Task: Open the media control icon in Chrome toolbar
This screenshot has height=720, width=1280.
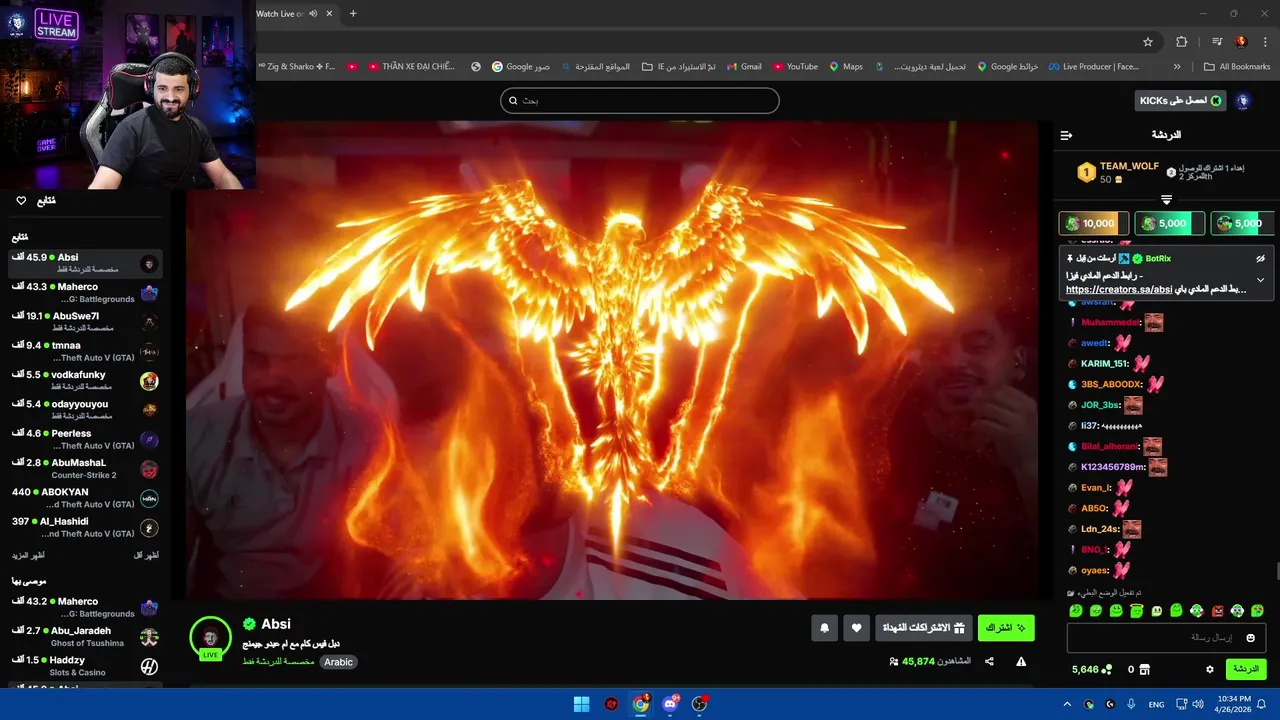Action: click(x=1217, y=42)
